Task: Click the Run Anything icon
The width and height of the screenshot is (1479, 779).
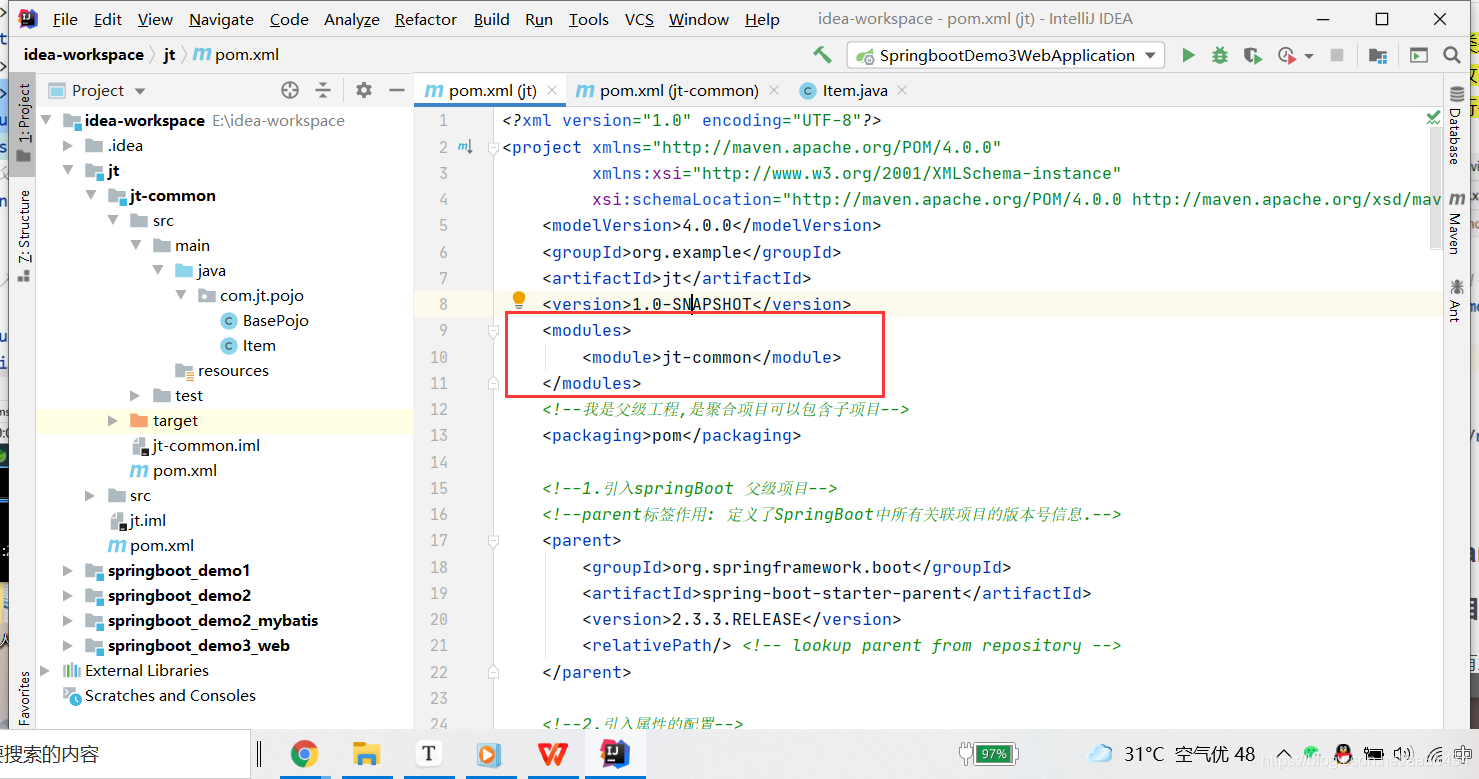Action: point(1418,55)
